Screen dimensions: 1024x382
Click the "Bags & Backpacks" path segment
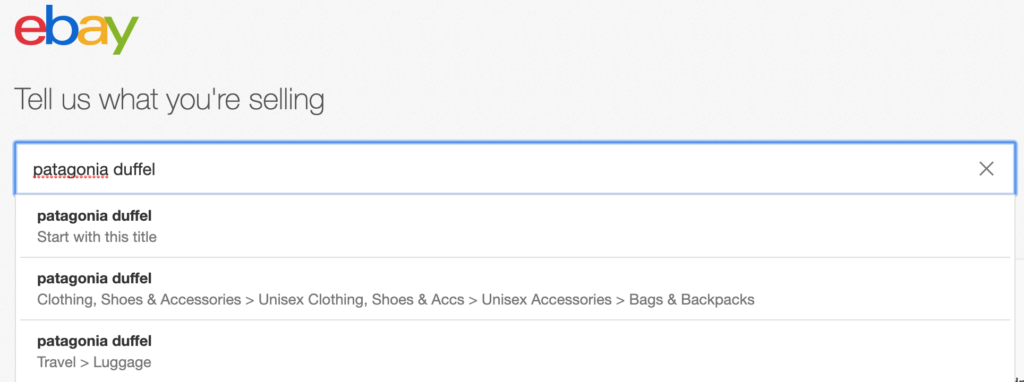click(692, 300)
